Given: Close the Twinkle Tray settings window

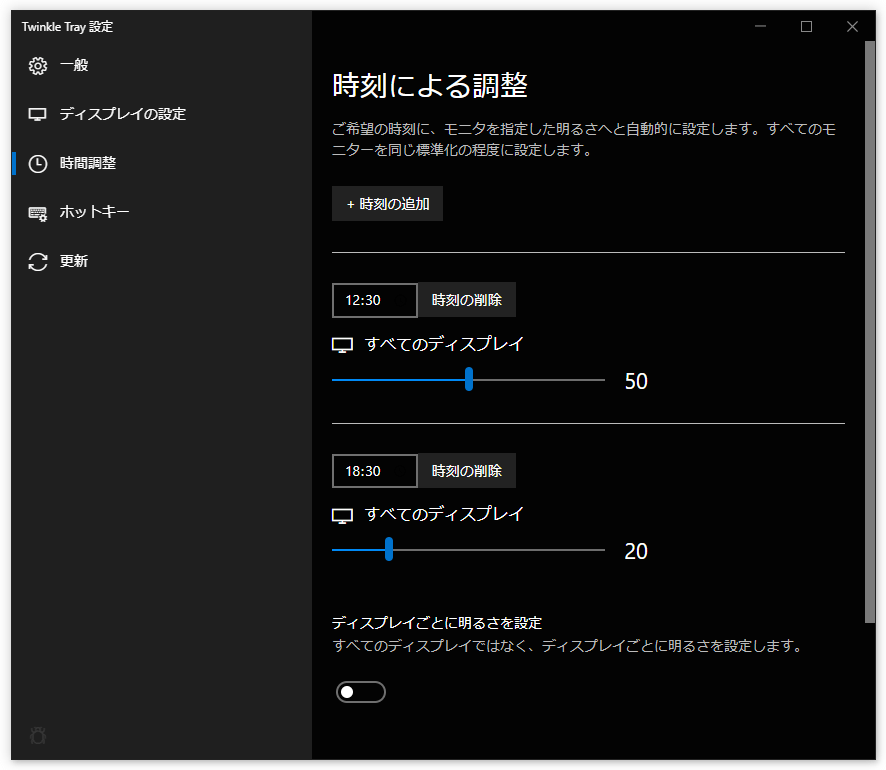Looking at the screenshot, I should [x=852, y=27].
